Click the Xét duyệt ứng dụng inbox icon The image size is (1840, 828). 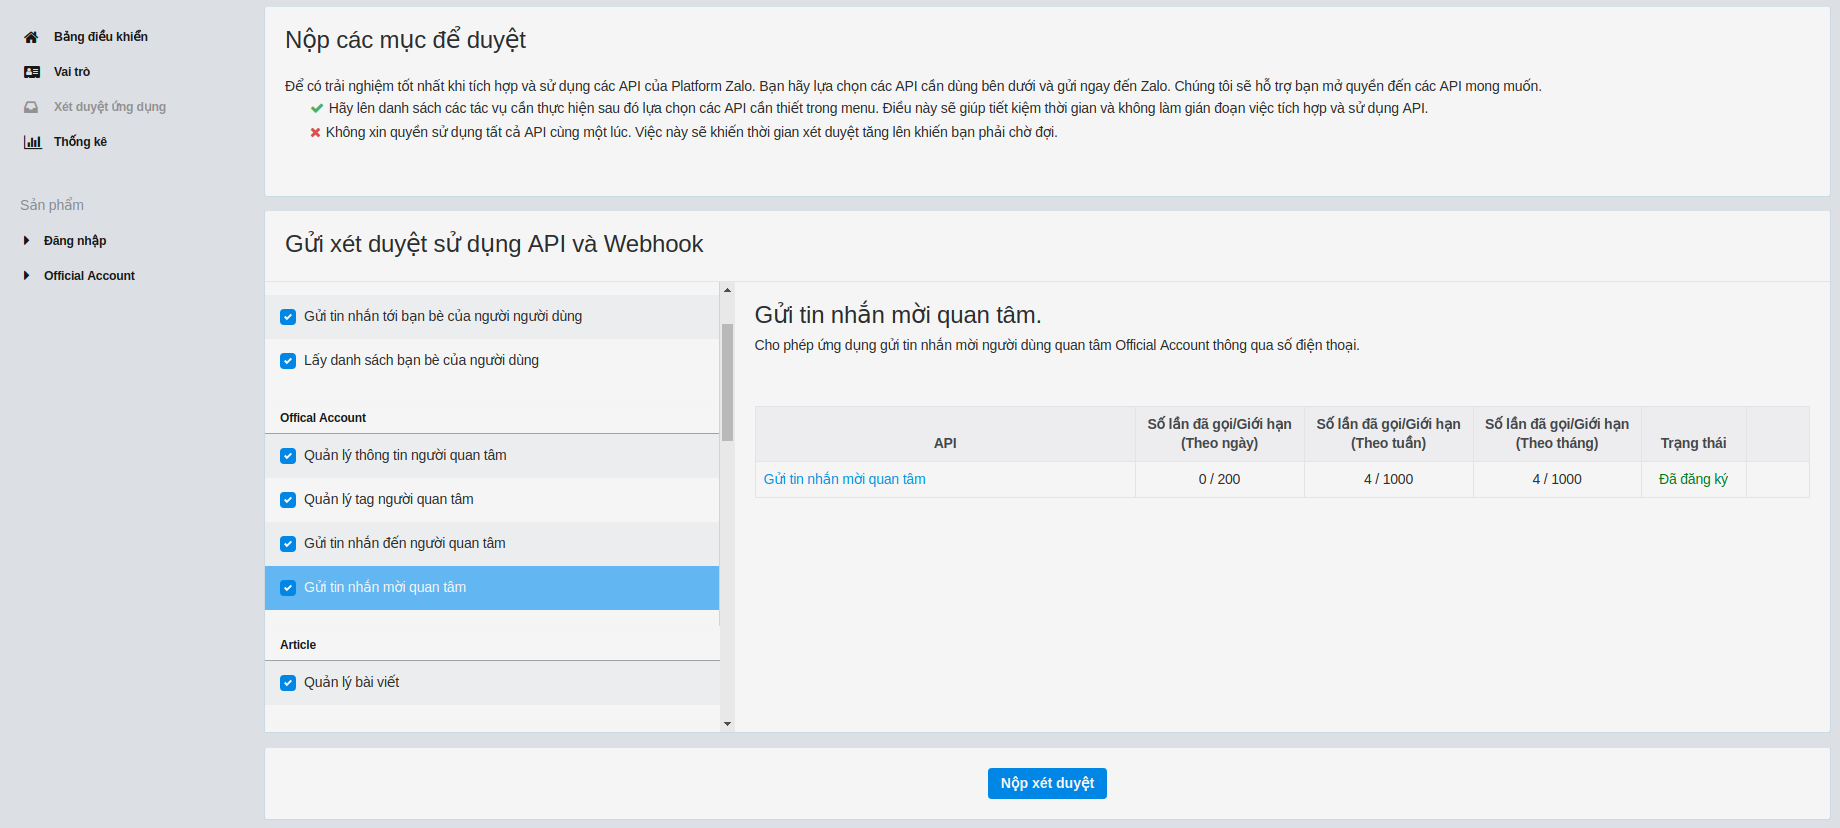[31, 107]
